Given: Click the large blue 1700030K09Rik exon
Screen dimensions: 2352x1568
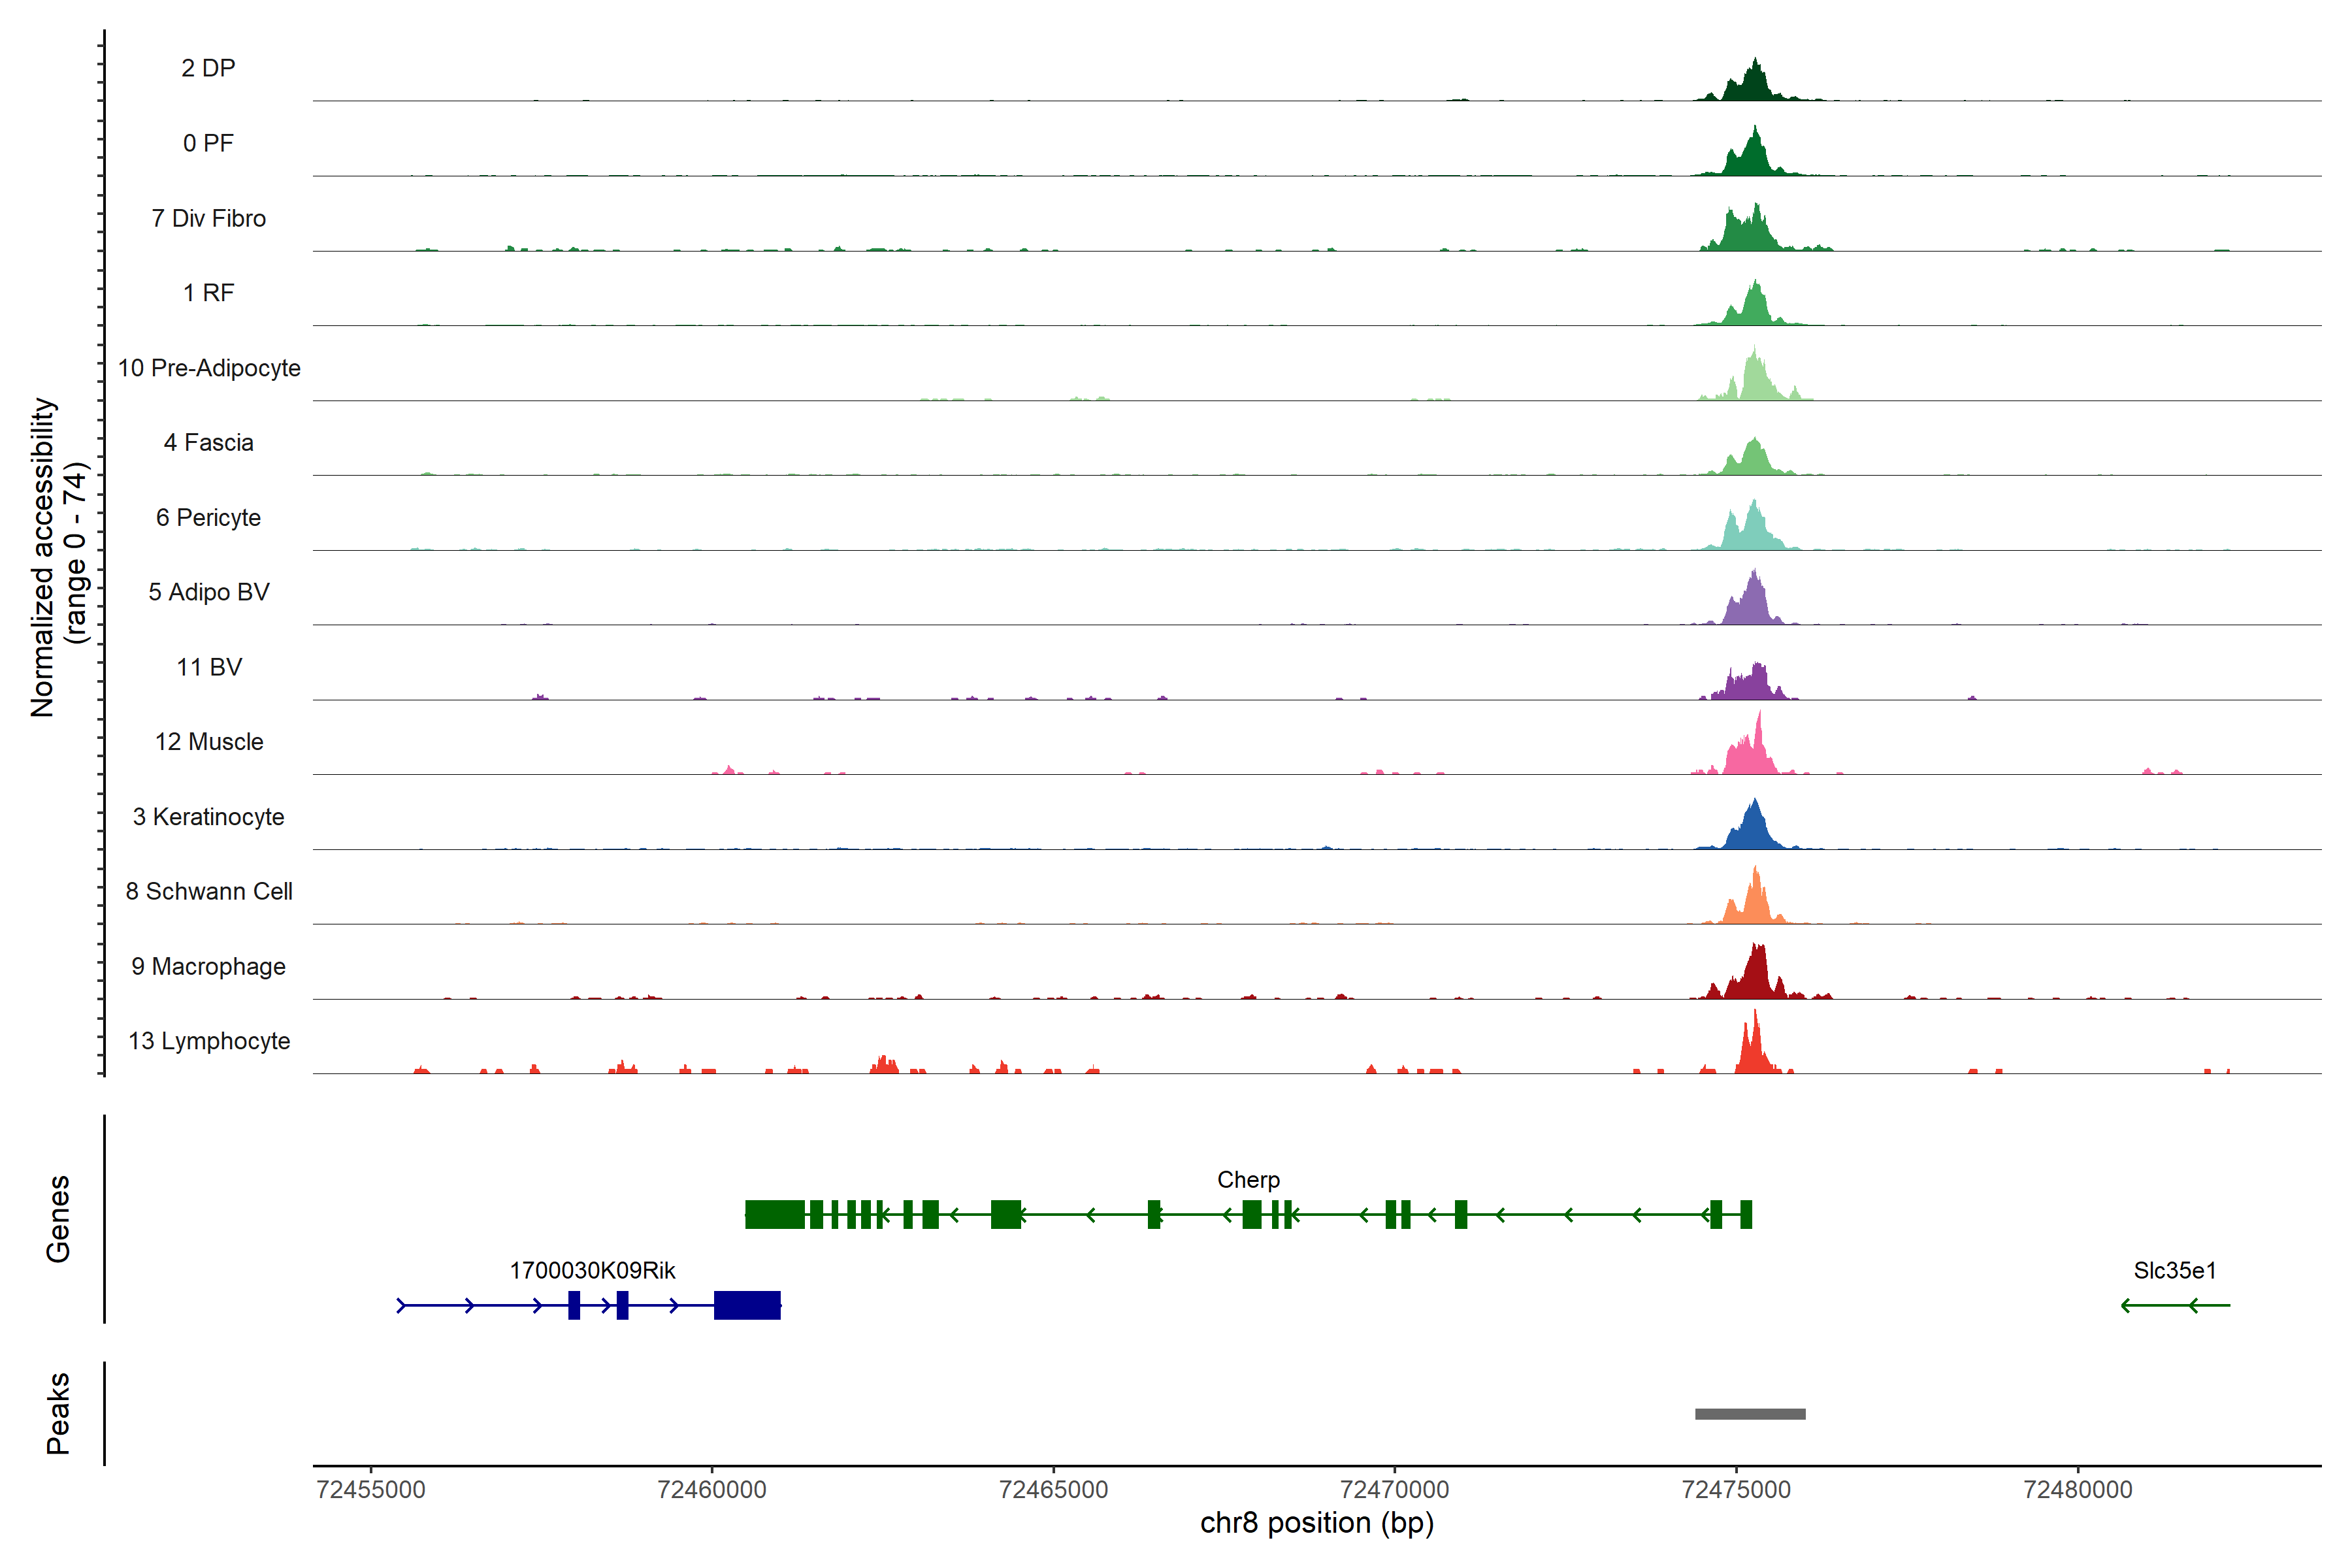Looking at the screenshot, I should tap(747, 1305).
